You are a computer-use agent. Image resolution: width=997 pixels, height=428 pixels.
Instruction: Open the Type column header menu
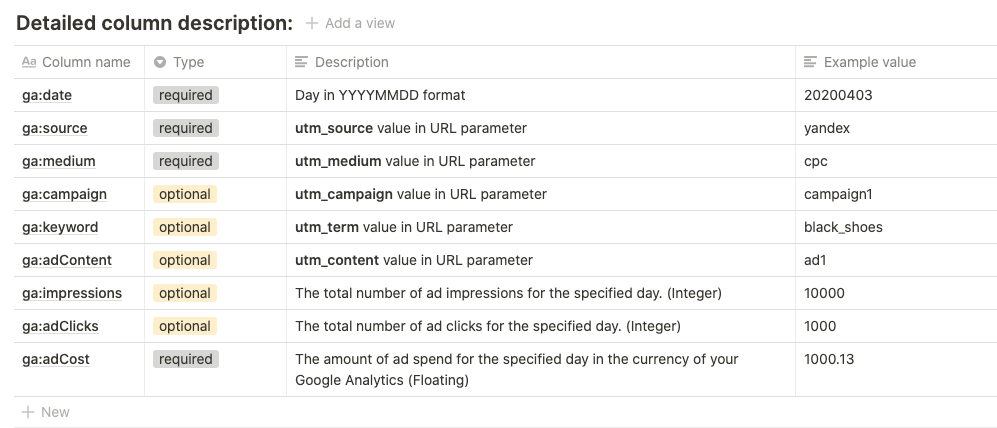coord(216,62)
